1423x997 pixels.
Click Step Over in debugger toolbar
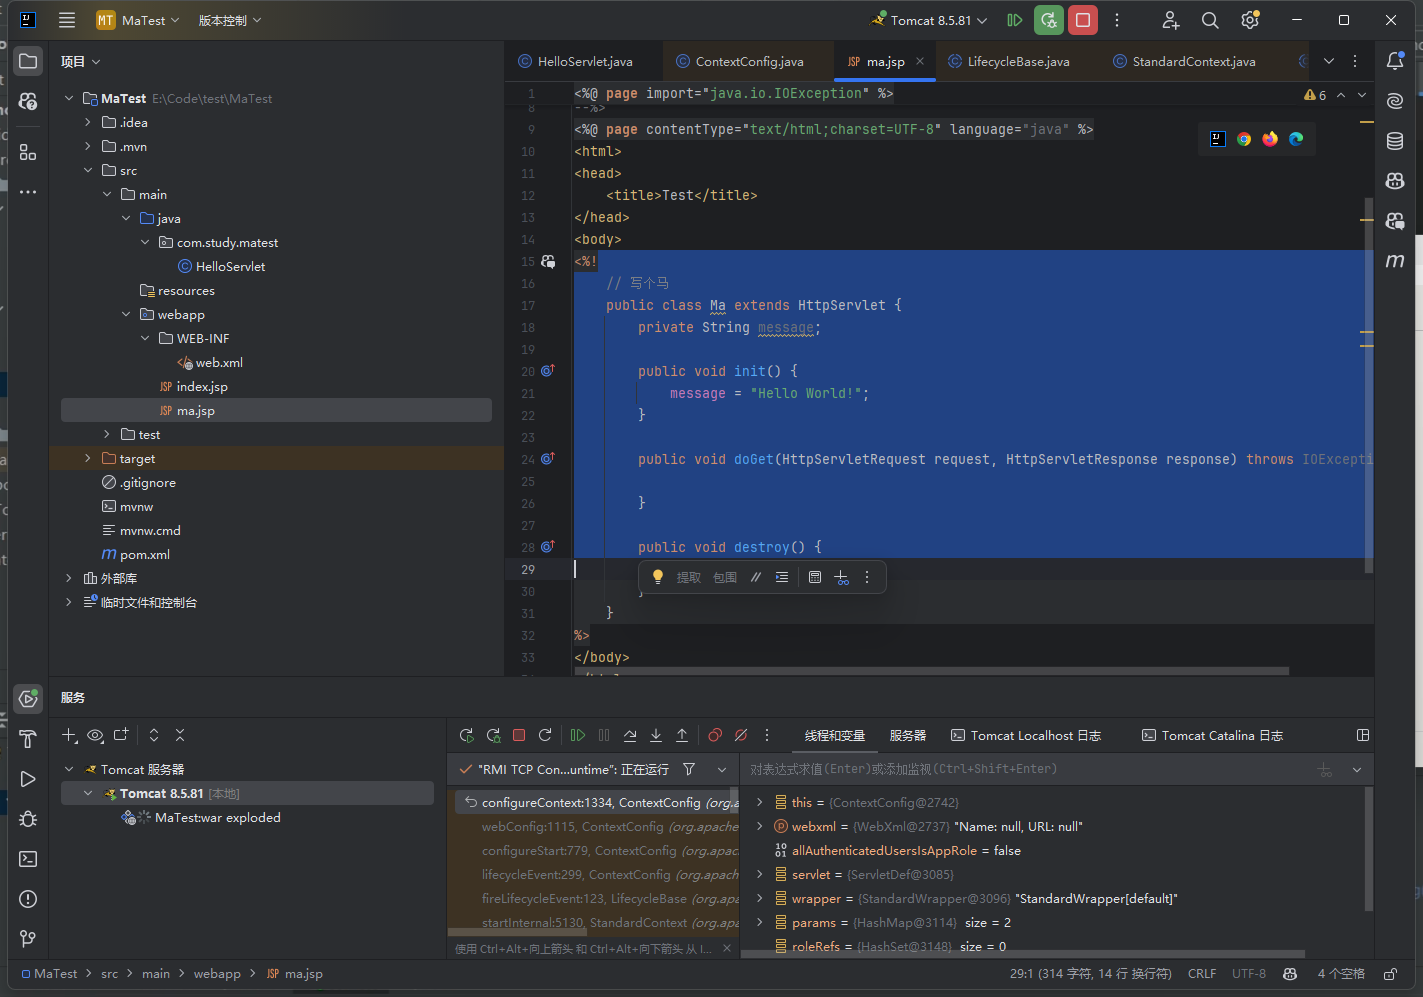point(630,735)
